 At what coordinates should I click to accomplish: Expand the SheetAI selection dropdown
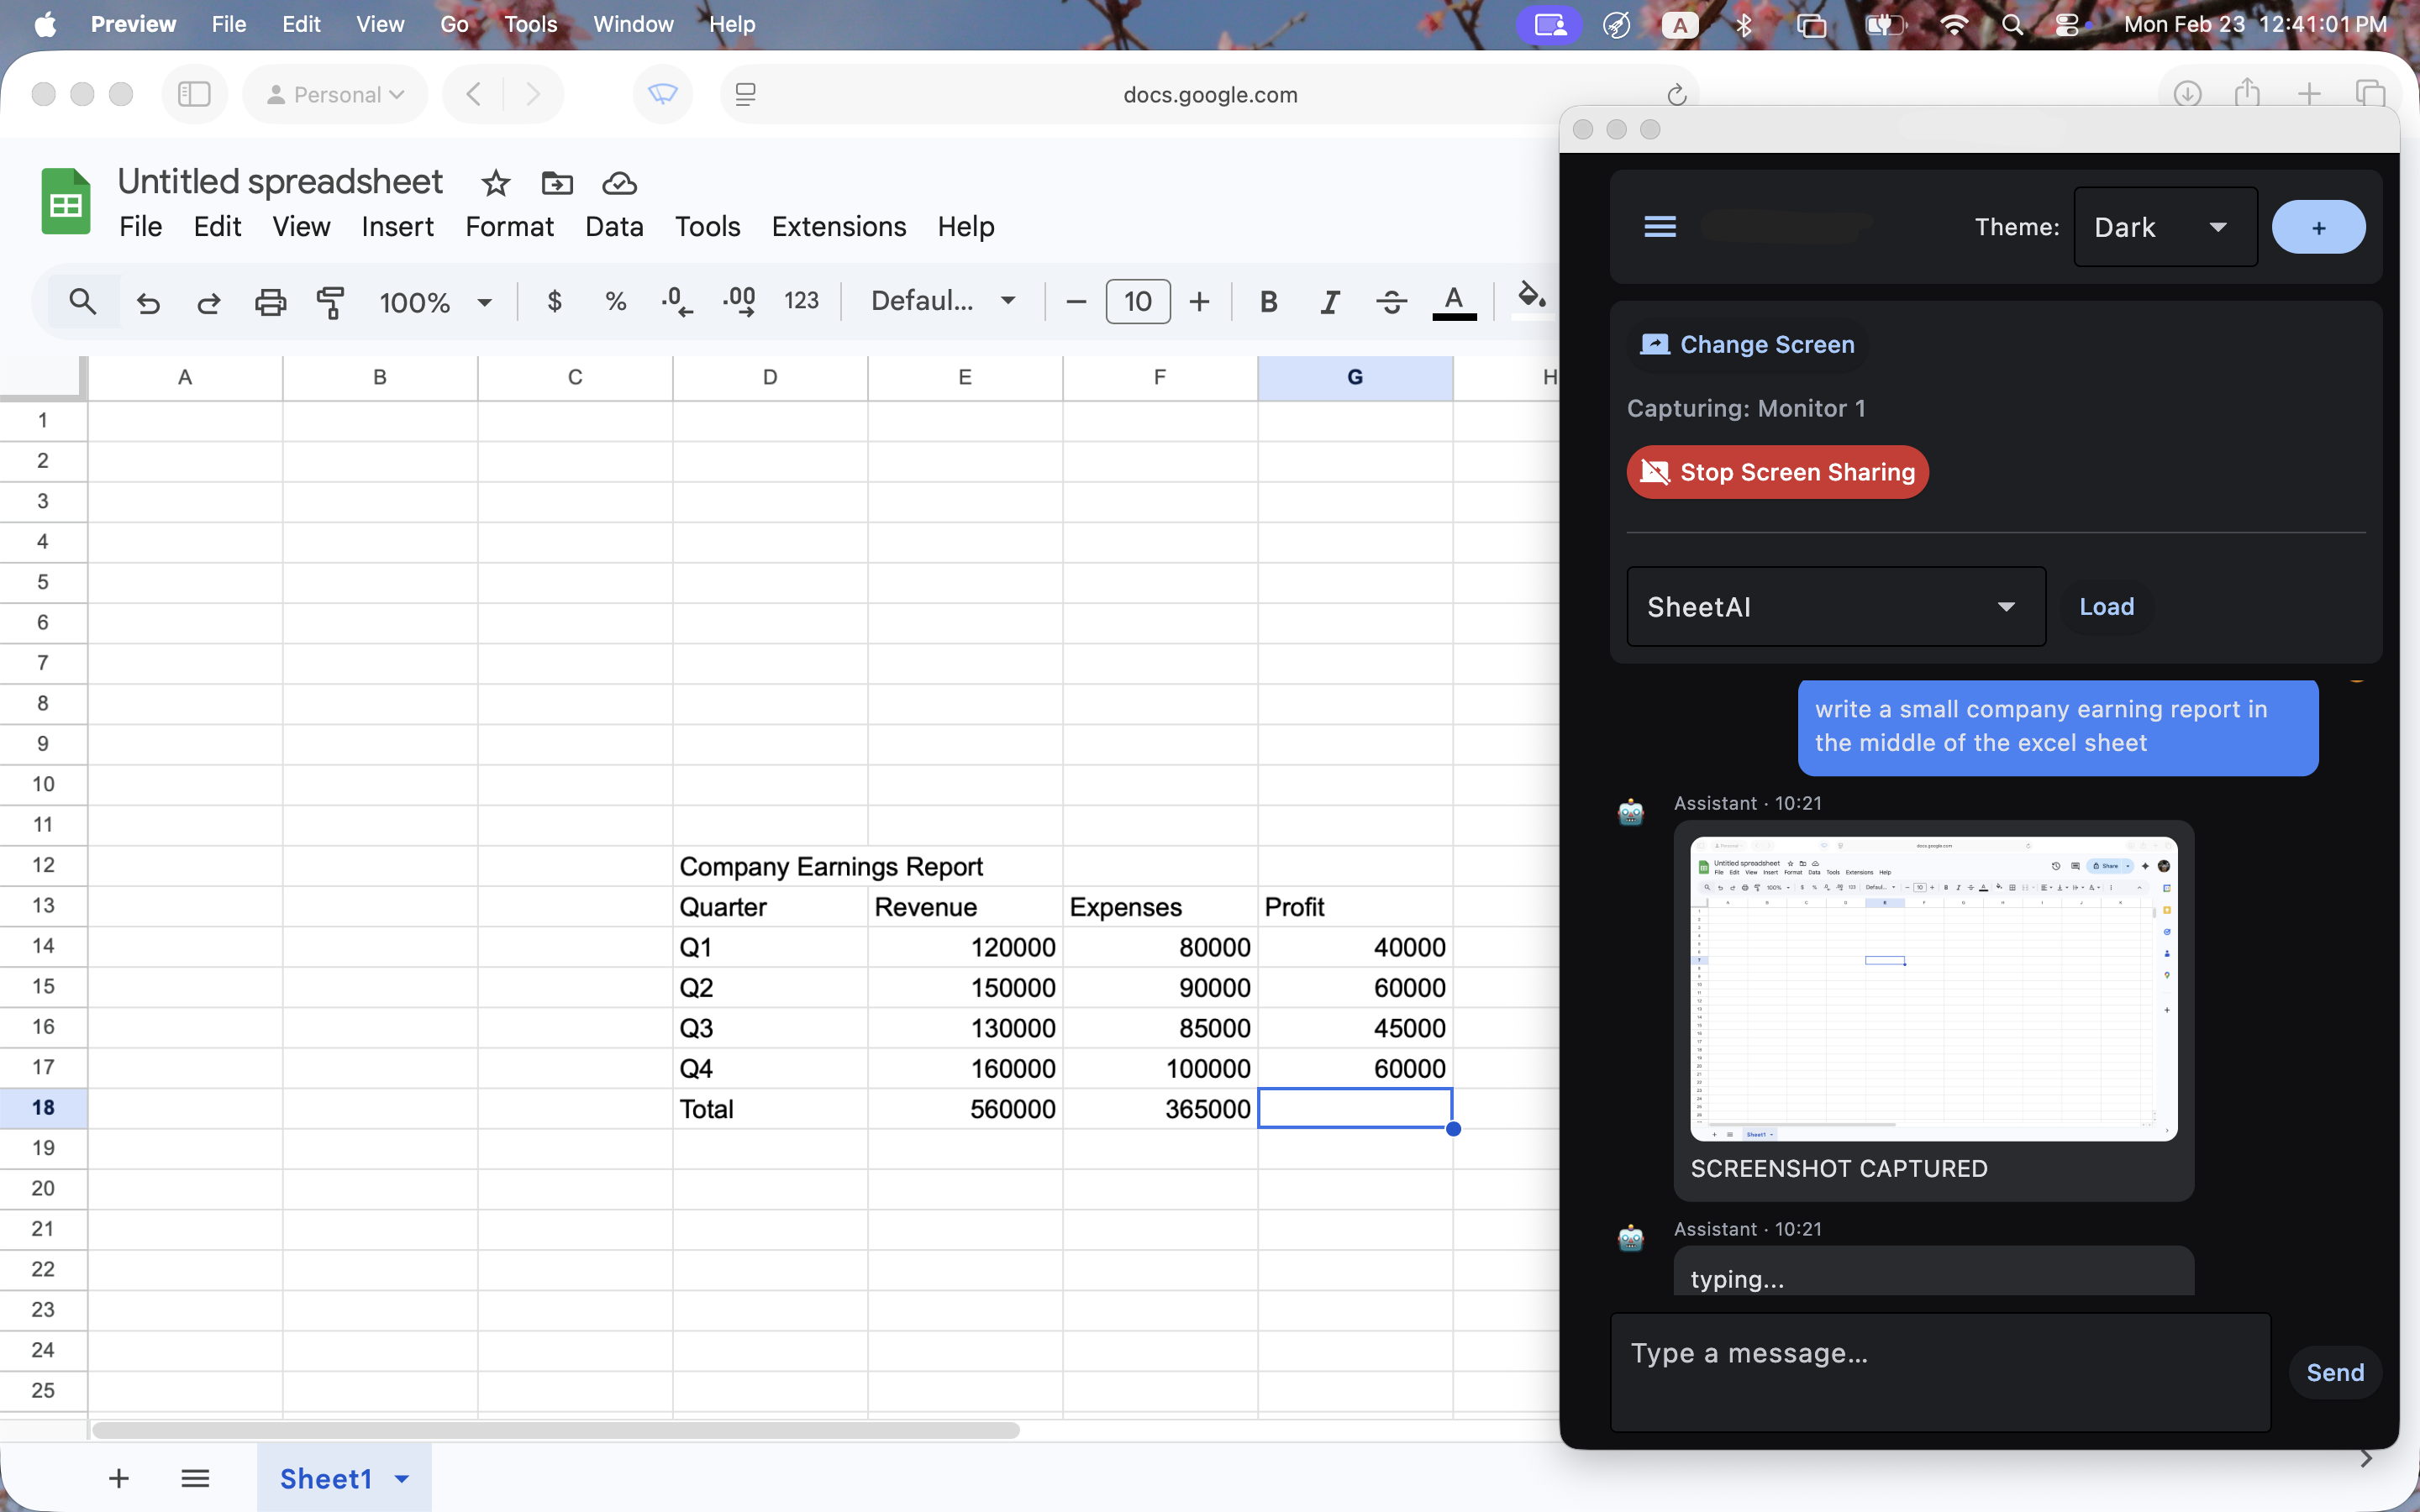(x=1835, y=607)
